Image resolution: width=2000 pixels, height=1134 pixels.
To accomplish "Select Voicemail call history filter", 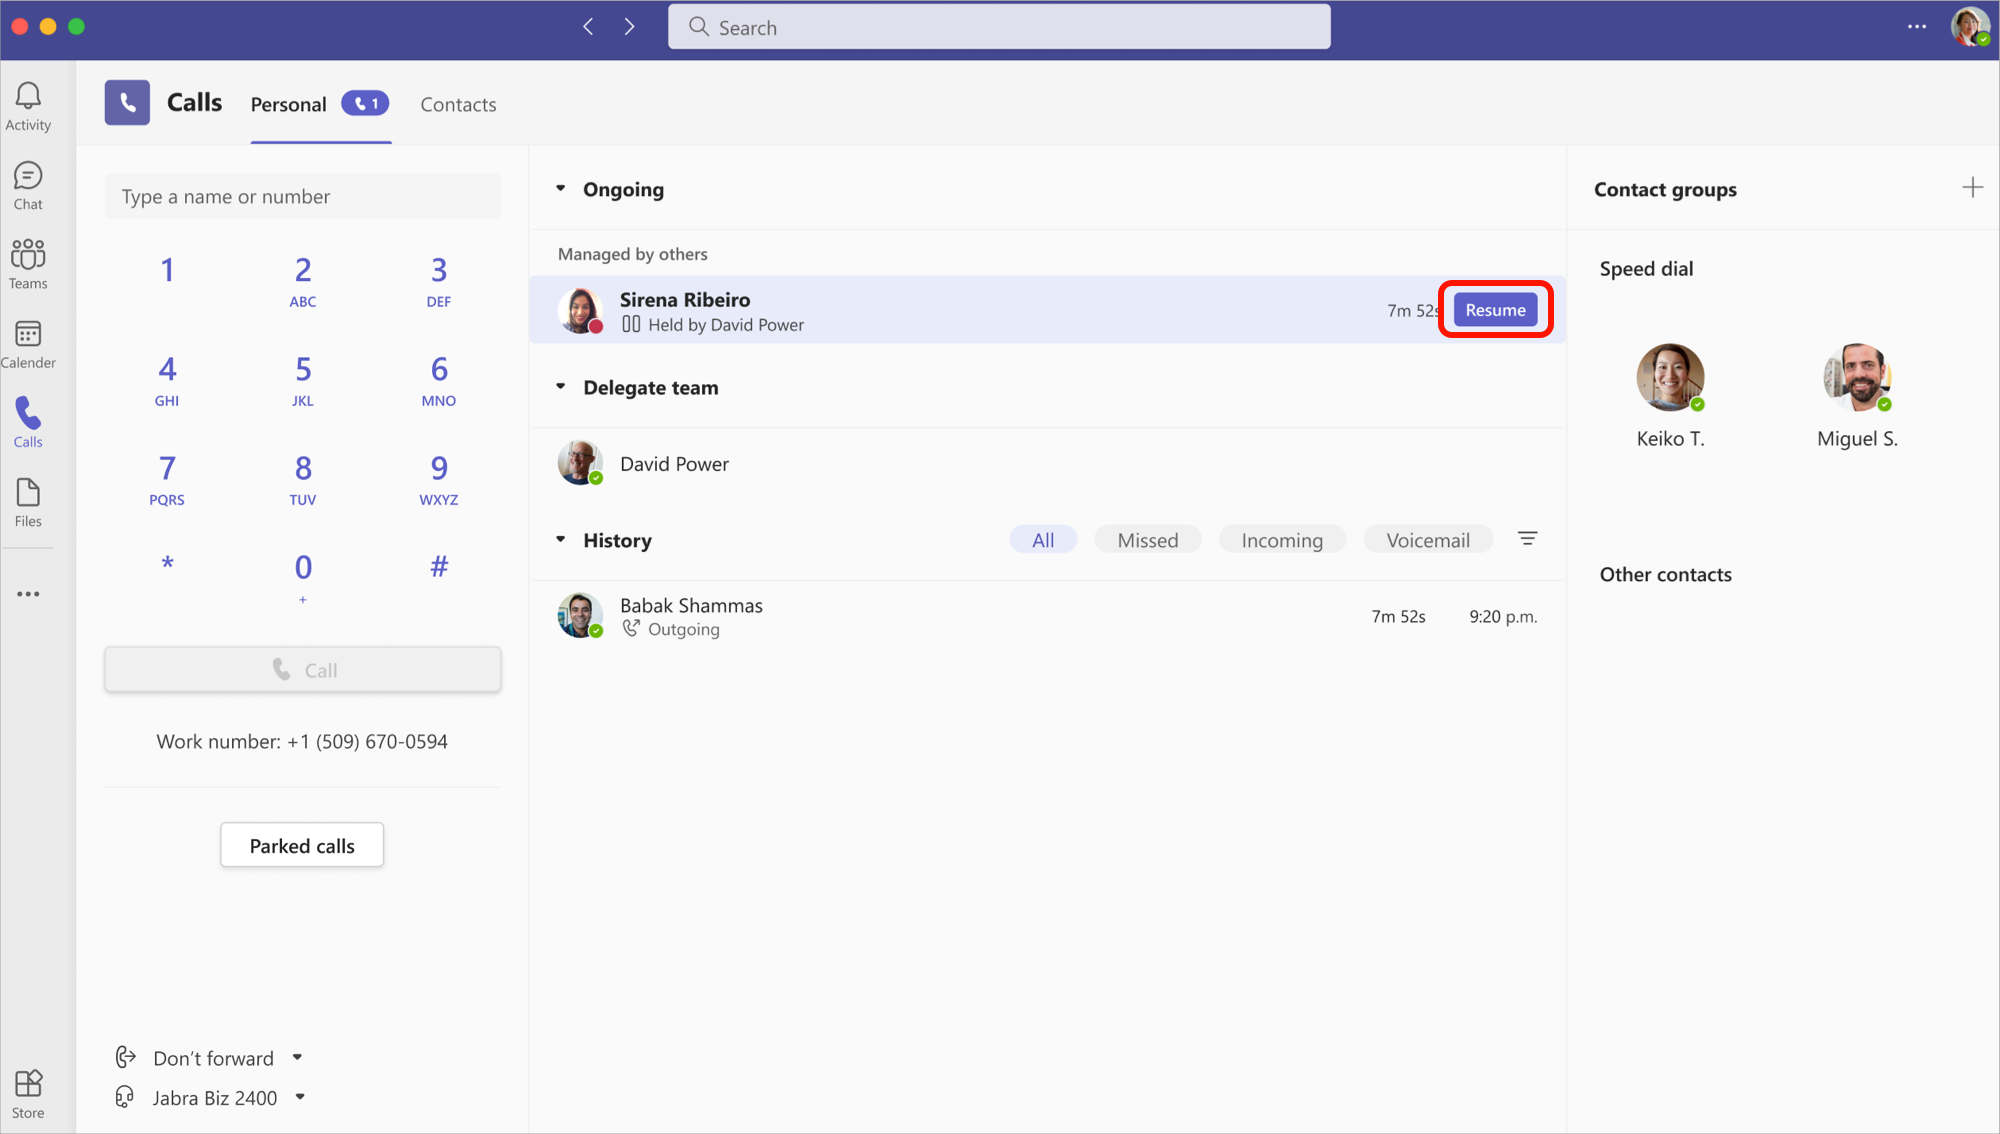I will (x=1427, y=540).
